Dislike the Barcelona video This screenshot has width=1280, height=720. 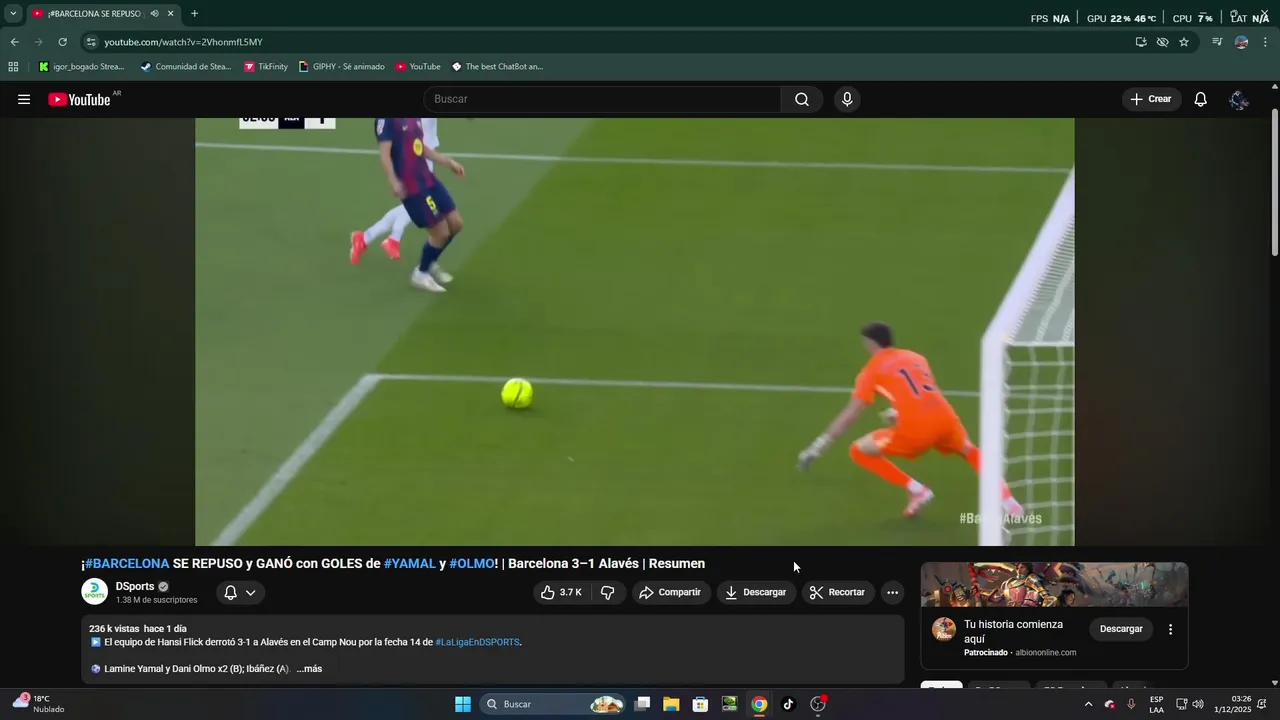607,592
